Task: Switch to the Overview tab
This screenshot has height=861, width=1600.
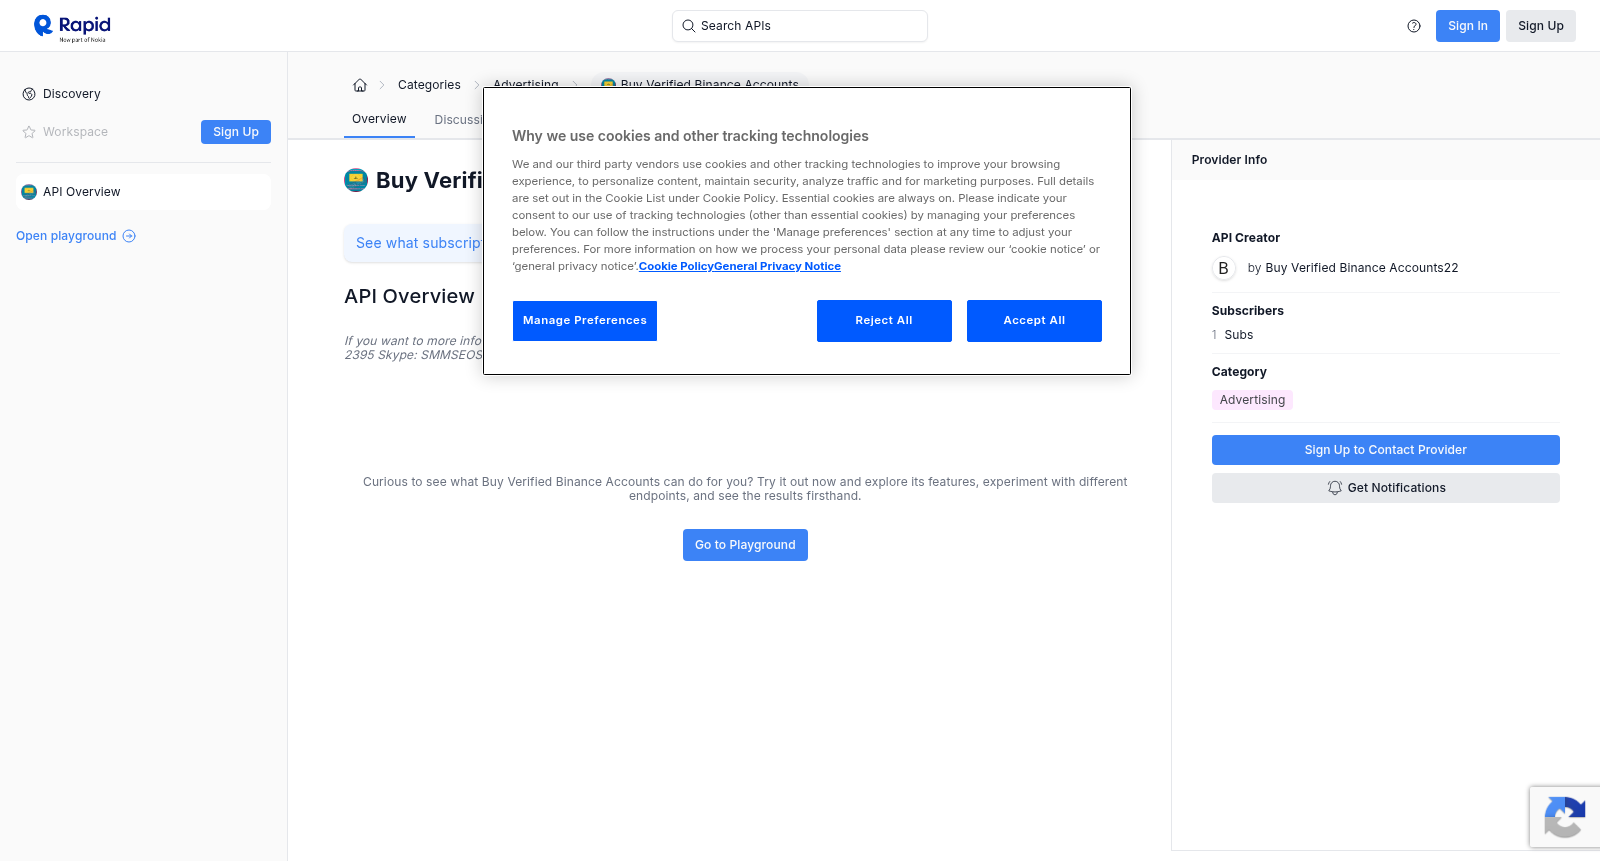Action: (379, 119)
